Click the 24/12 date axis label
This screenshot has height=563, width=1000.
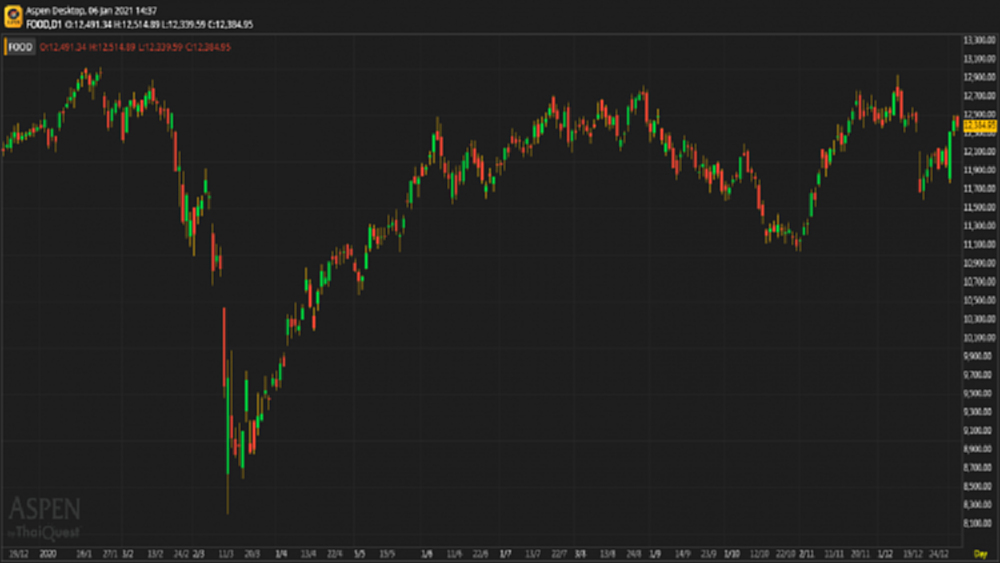939,554
